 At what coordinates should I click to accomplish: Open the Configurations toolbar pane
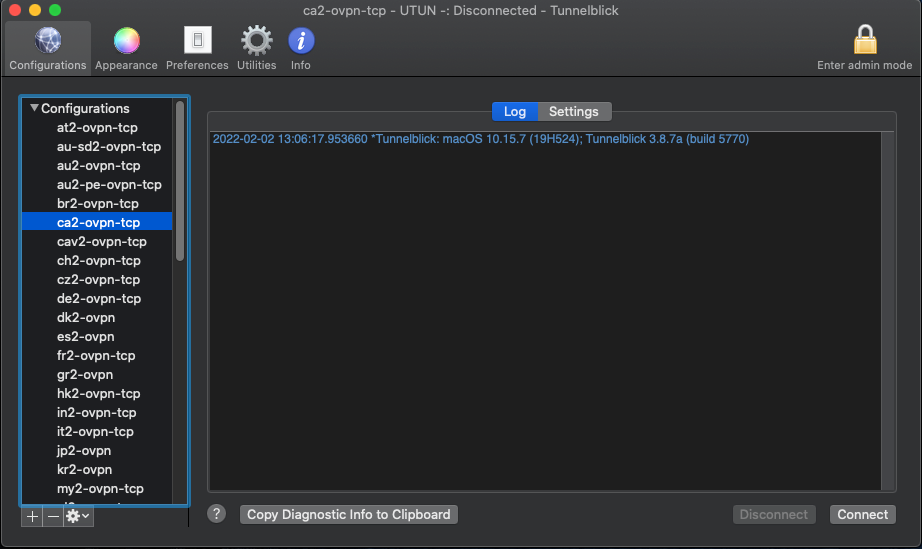pyautogui.click(x=48, y=49)
